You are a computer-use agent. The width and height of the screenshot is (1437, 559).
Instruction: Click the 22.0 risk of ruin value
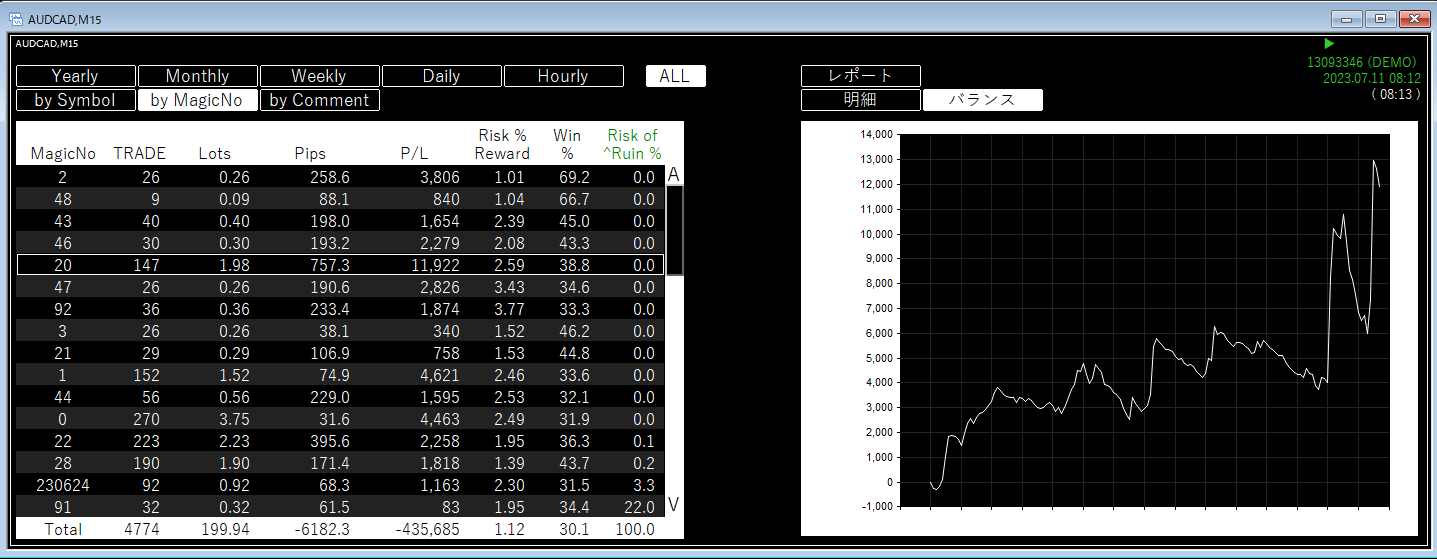pos(639,507)
